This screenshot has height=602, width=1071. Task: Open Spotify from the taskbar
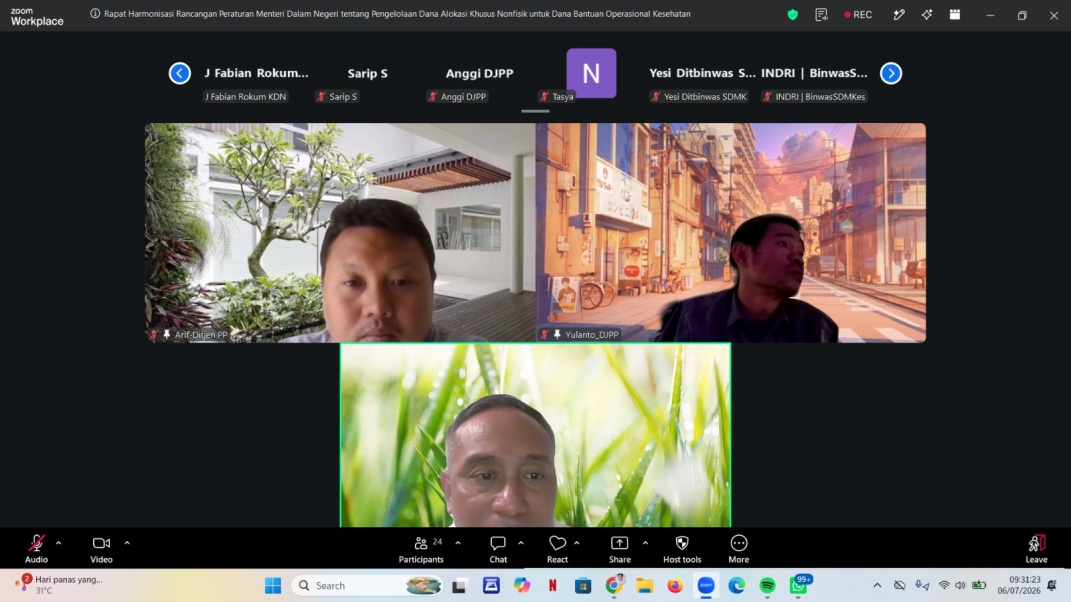767,586
